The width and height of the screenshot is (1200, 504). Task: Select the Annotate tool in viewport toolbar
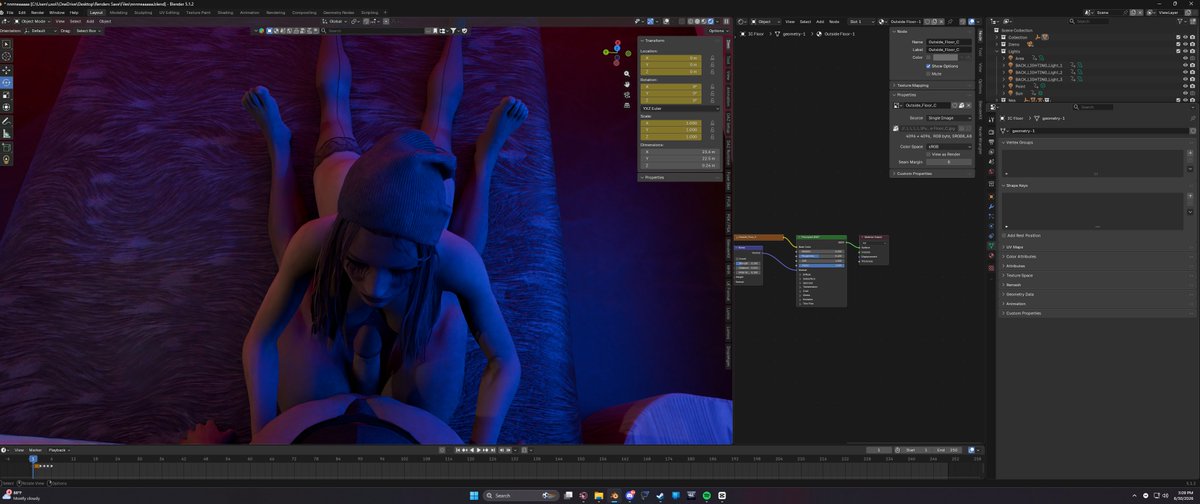pos(8,120)
